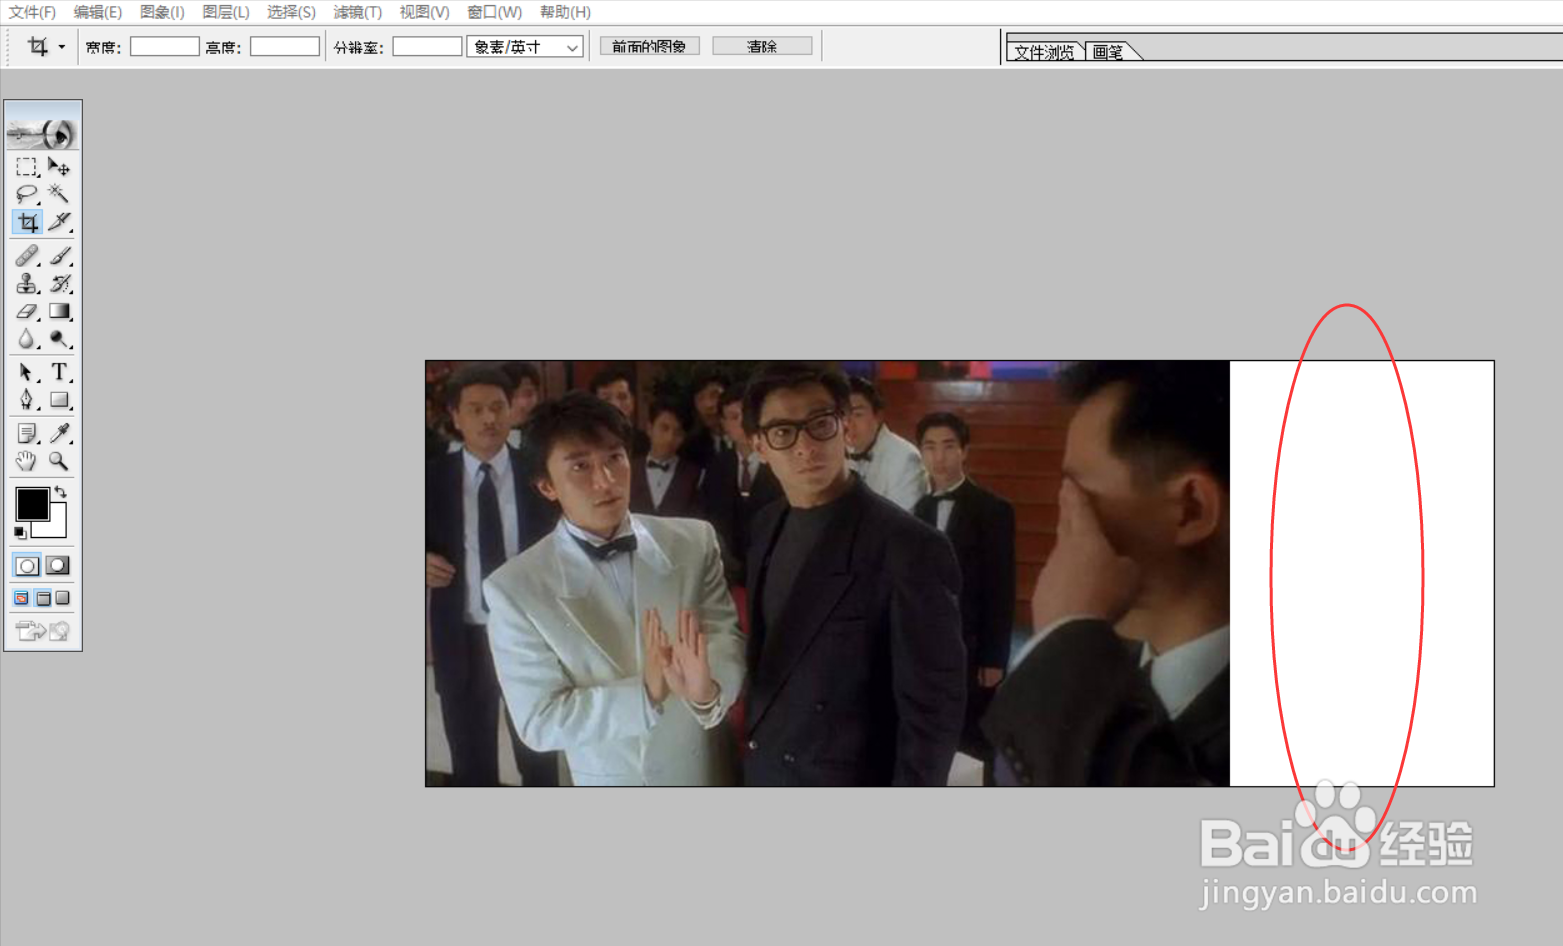Select the Slice tool
1563x946 pixels.
click(59, 222)
